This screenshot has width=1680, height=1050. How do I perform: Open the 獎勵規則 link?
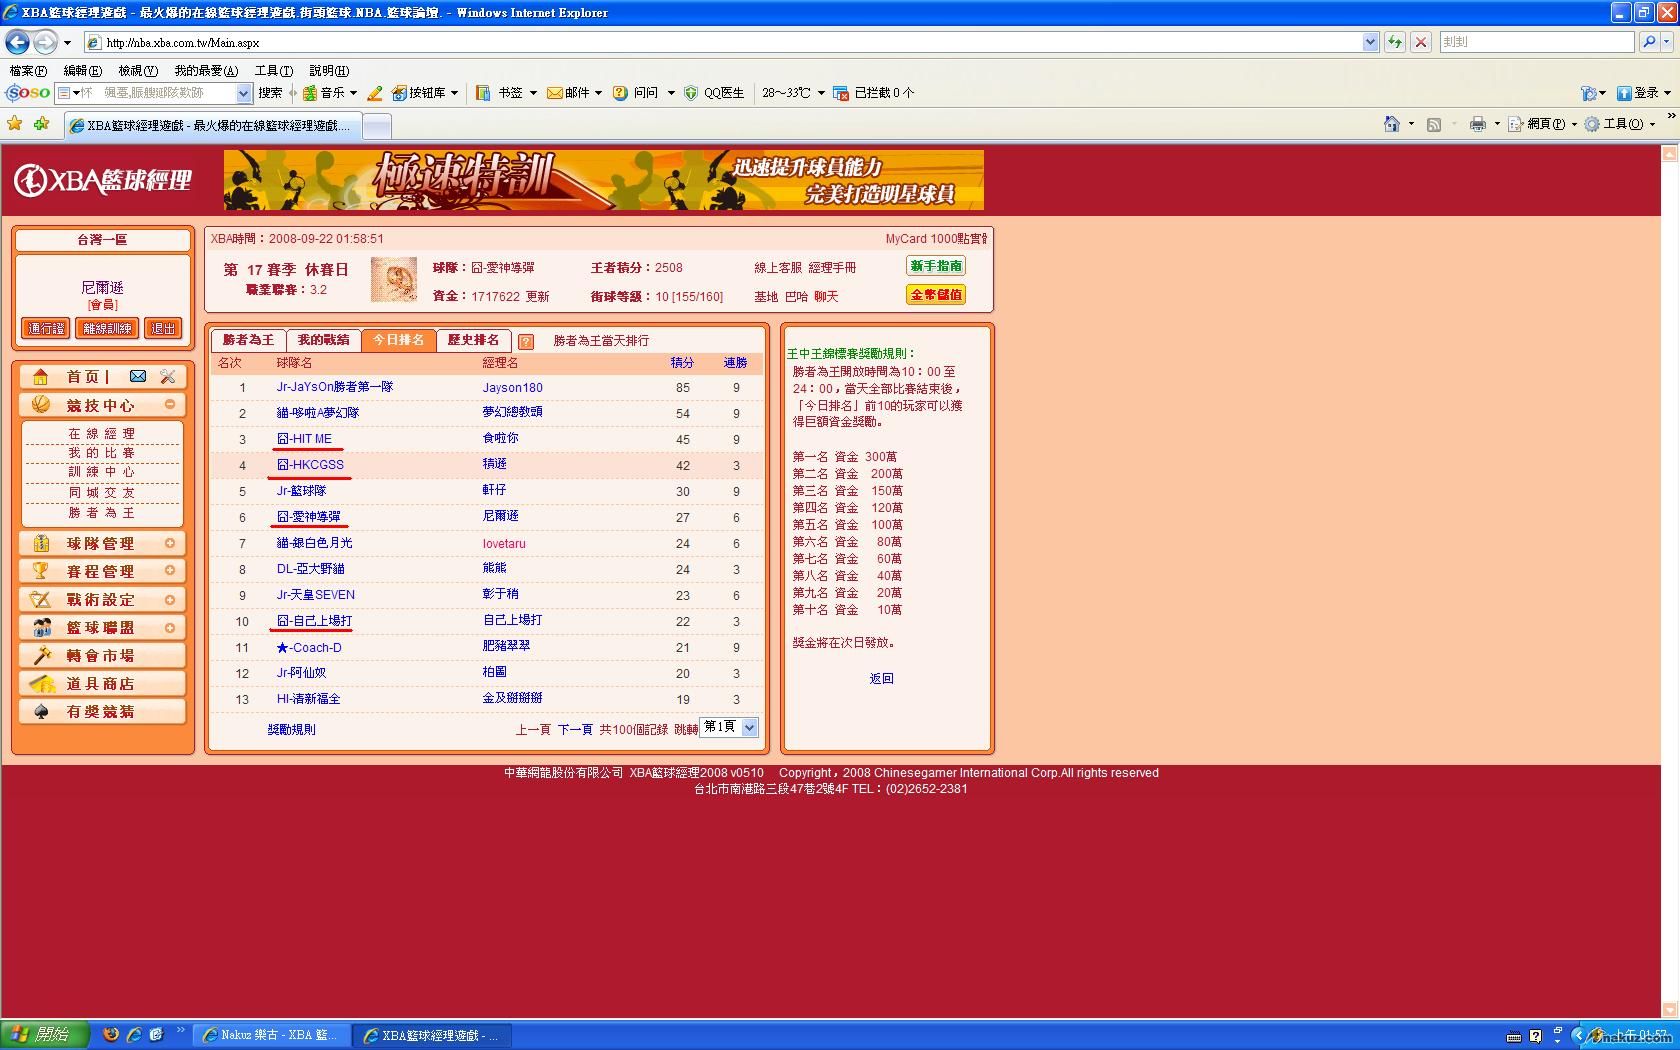(x=291, y=730)
